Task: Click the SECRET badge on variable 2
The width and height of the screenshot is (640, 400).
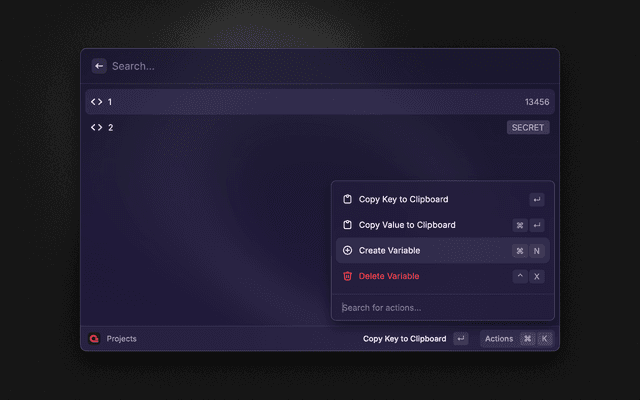Action: tap(528, 128)
